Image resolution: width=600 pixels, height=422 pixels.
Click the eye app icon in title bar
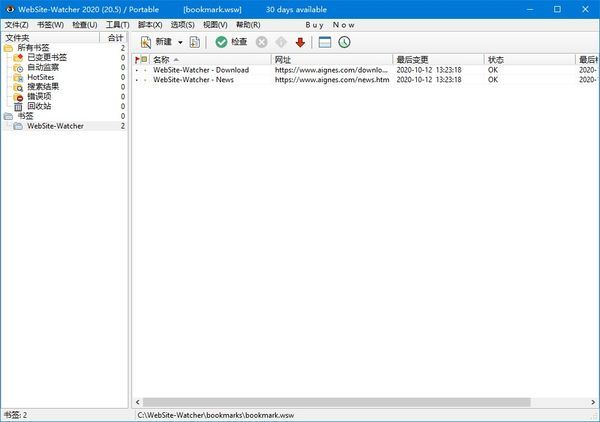[10, 9]
